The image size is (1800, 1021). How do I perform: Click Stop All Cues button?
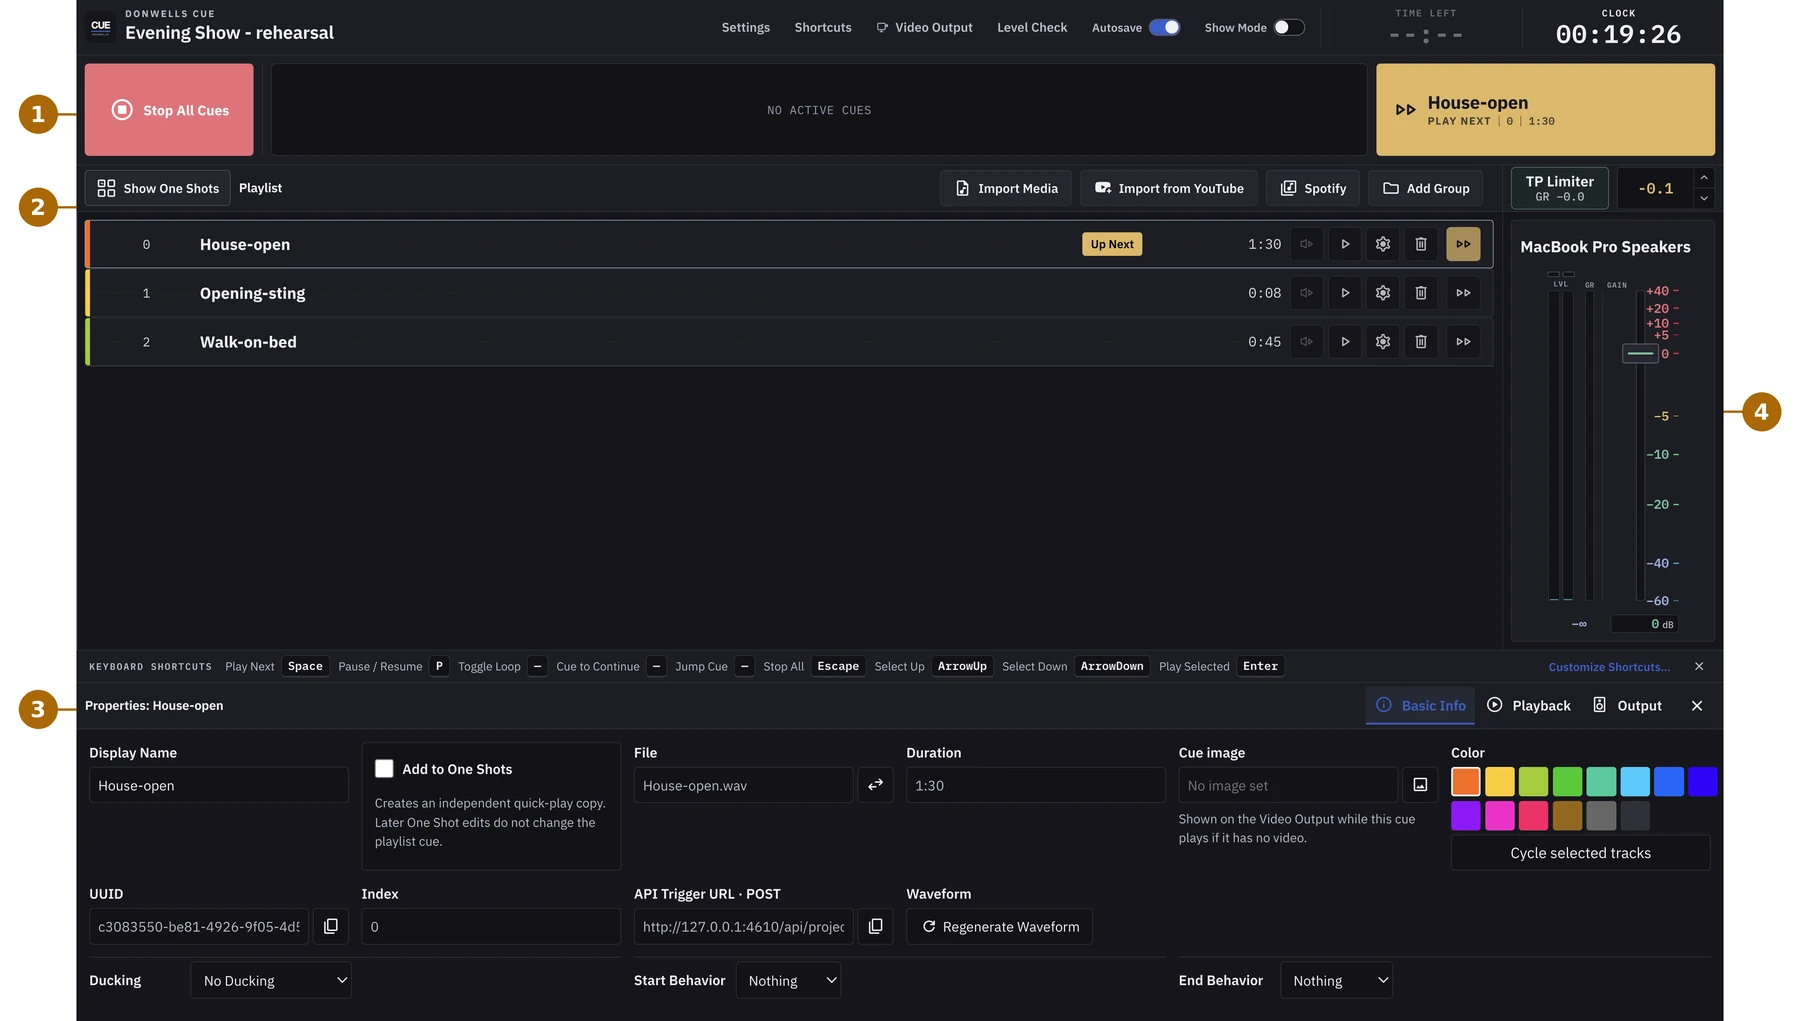[x=169, y=110]
